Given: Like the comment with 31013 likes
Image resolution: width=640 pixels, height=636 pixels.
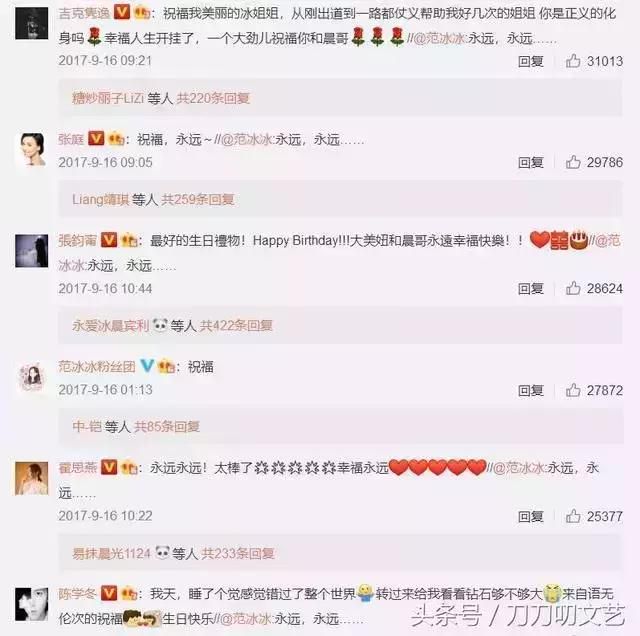Looking at the screenshot, I should 573,61.
